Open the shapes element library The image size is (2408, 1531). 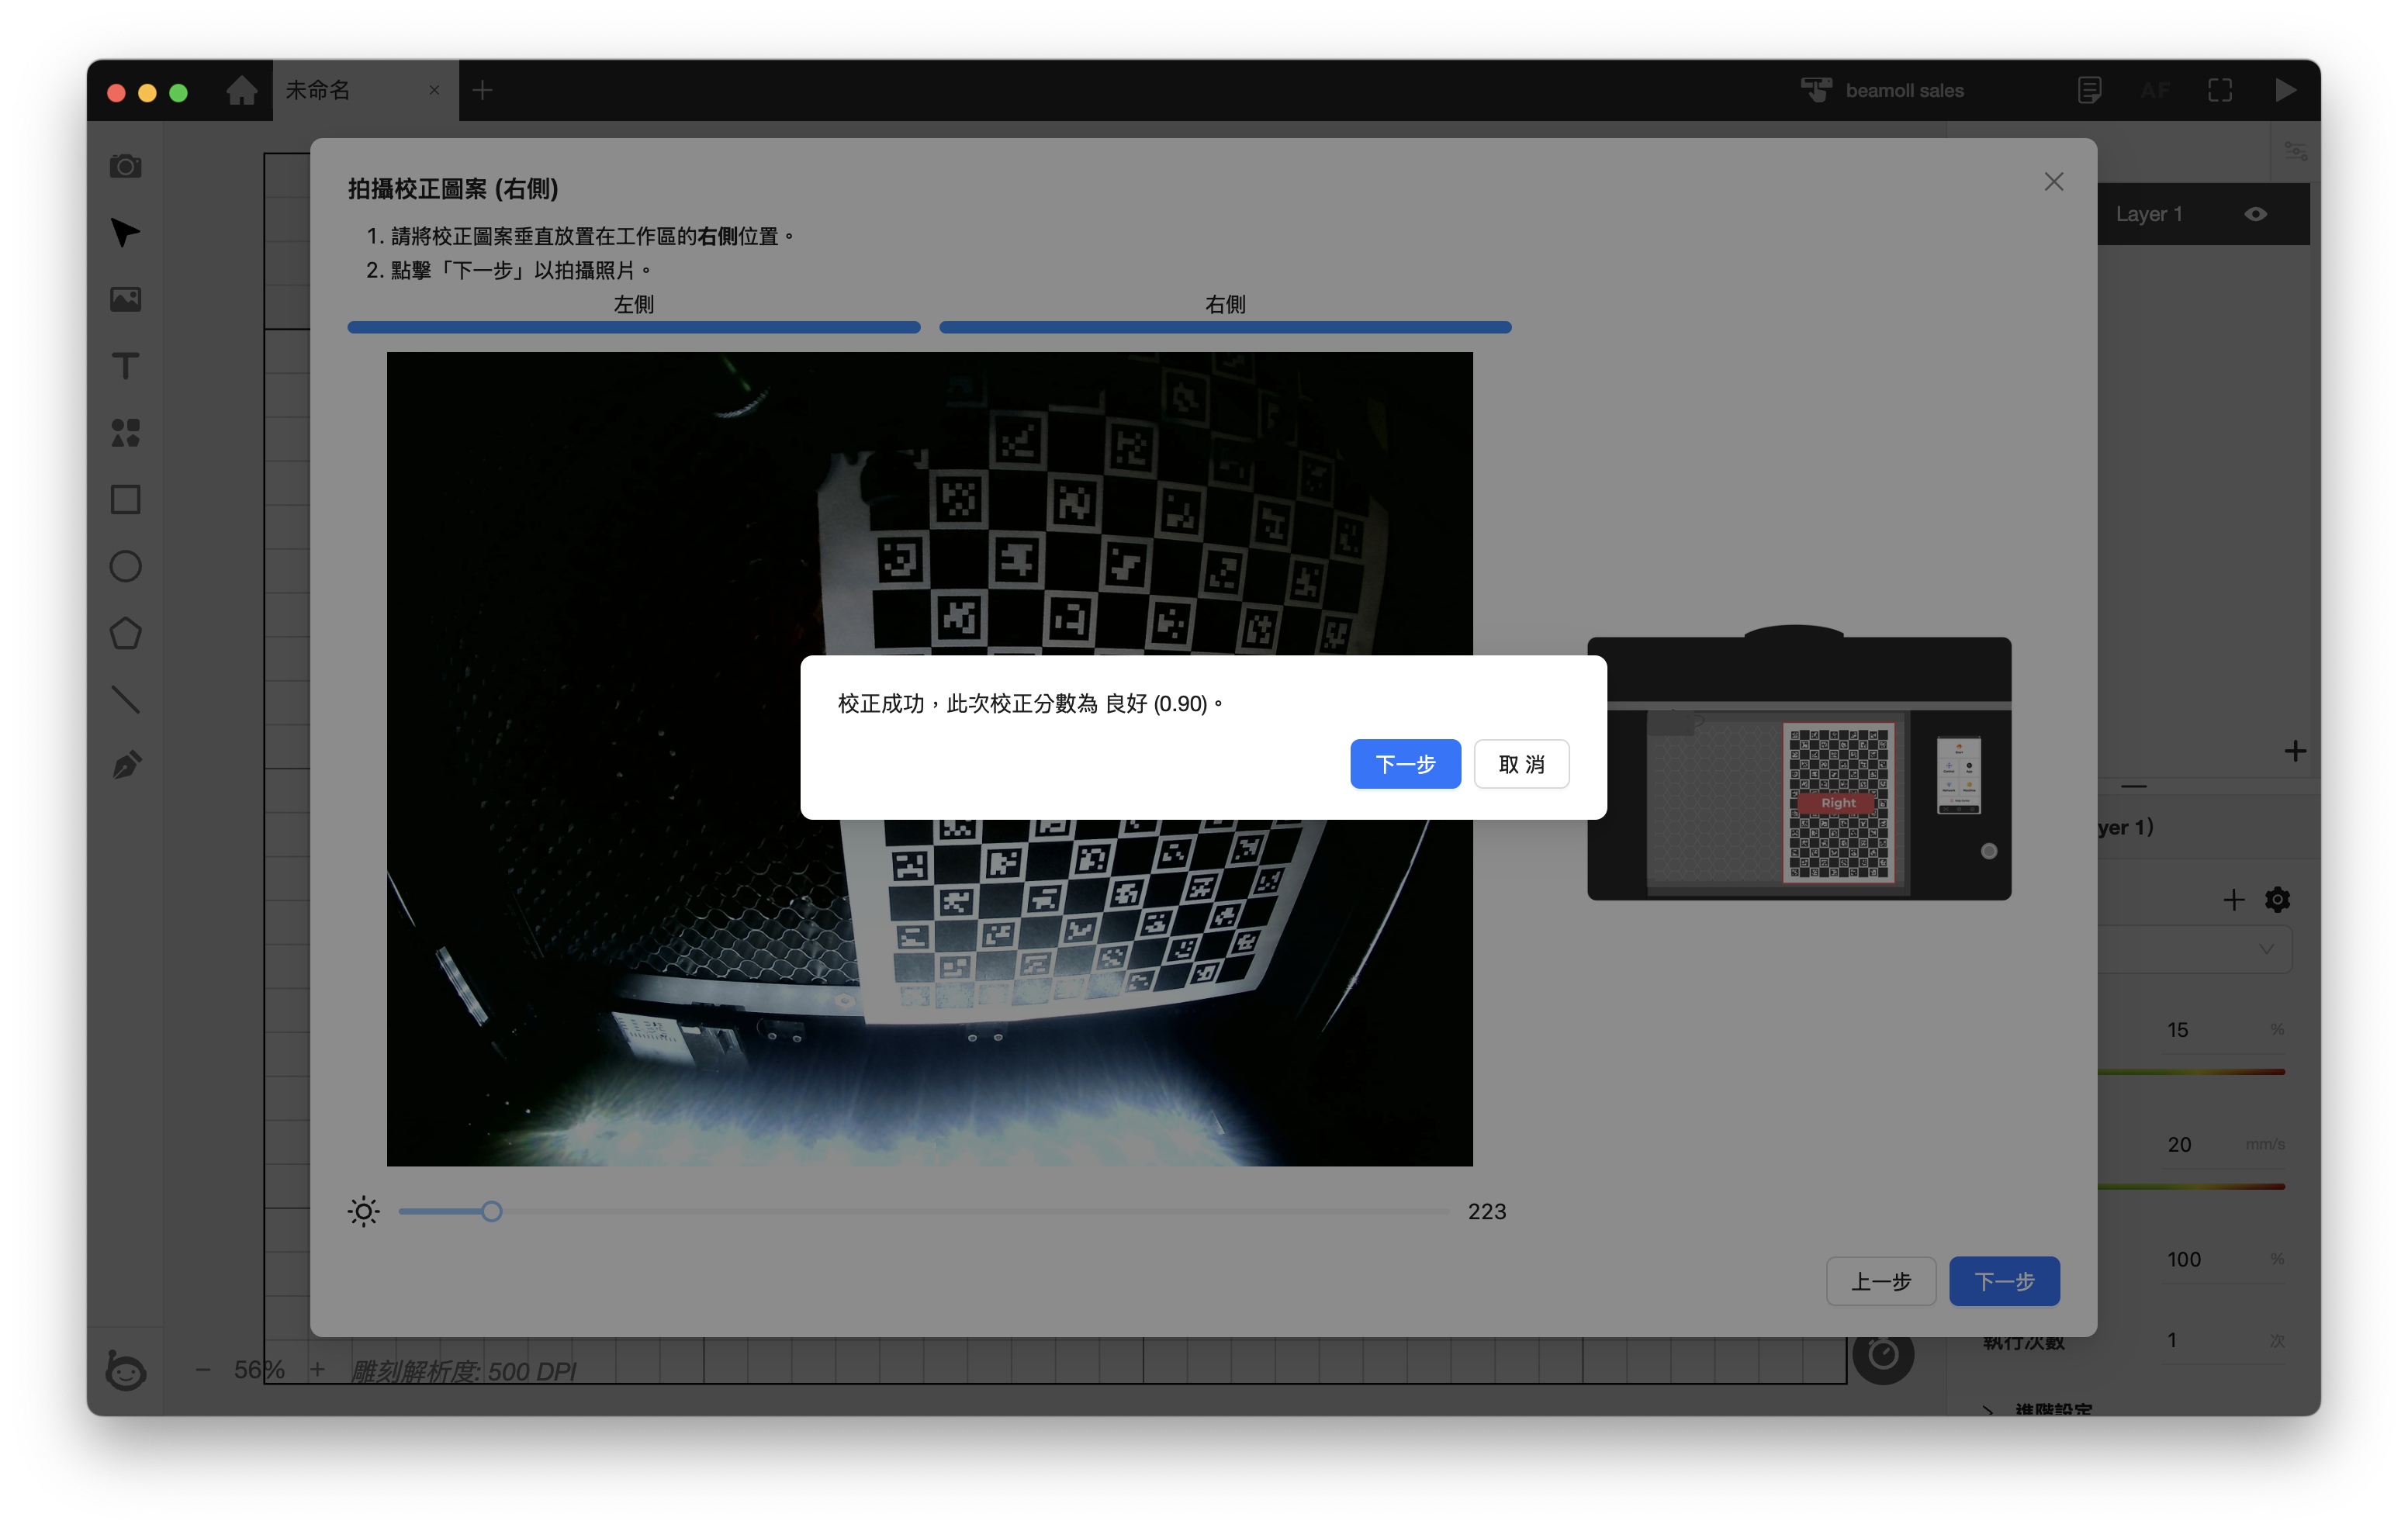tap(125, 432)
